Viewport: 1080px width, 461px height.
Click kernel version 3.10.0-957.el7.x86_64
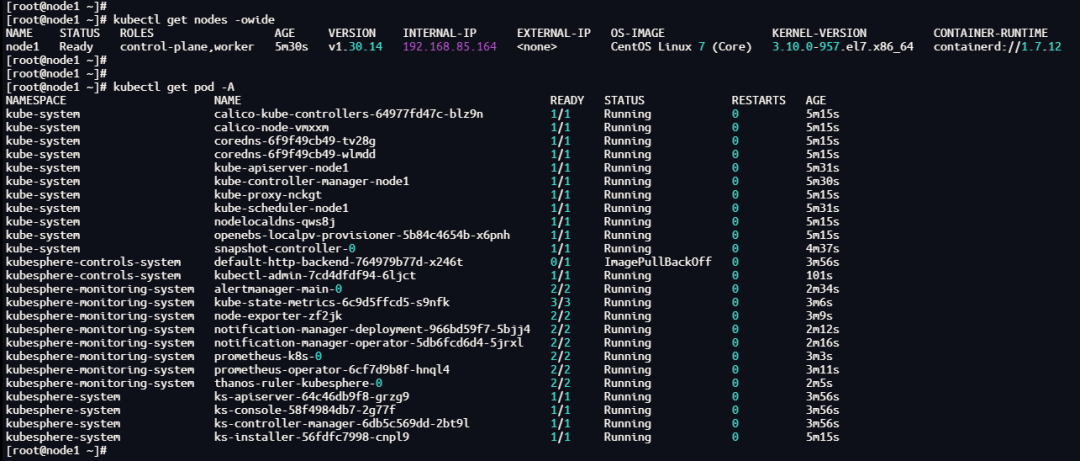pyautogui.click(x=842, y=47)
